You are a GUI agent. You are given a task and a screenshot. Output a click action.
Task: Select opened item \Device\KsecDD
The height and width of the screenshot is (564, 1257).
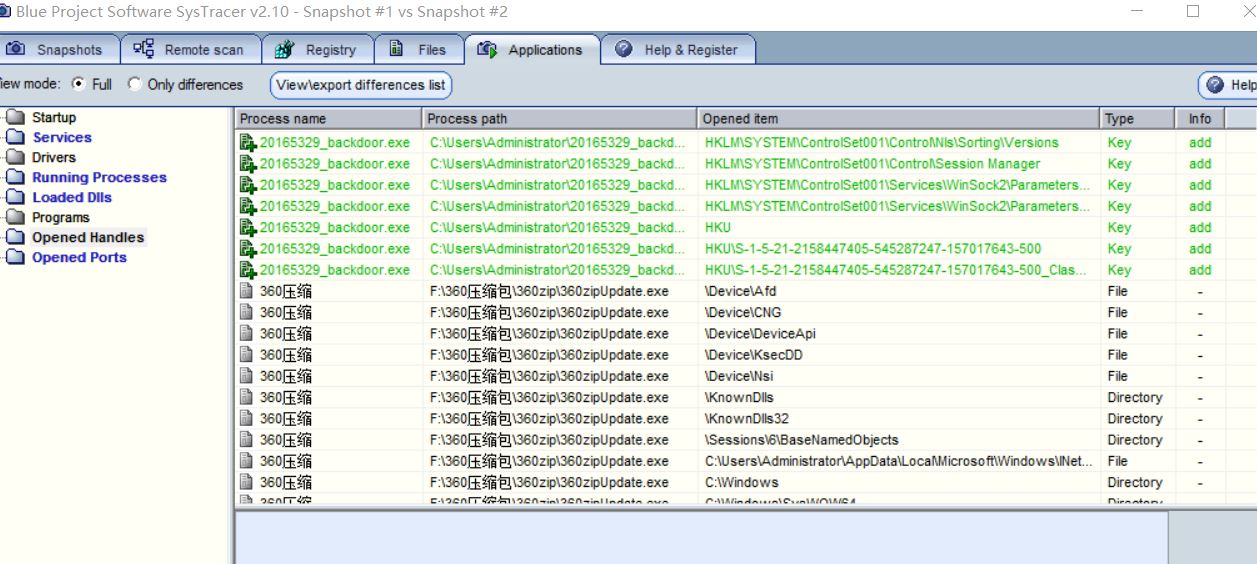coord(753,355)
